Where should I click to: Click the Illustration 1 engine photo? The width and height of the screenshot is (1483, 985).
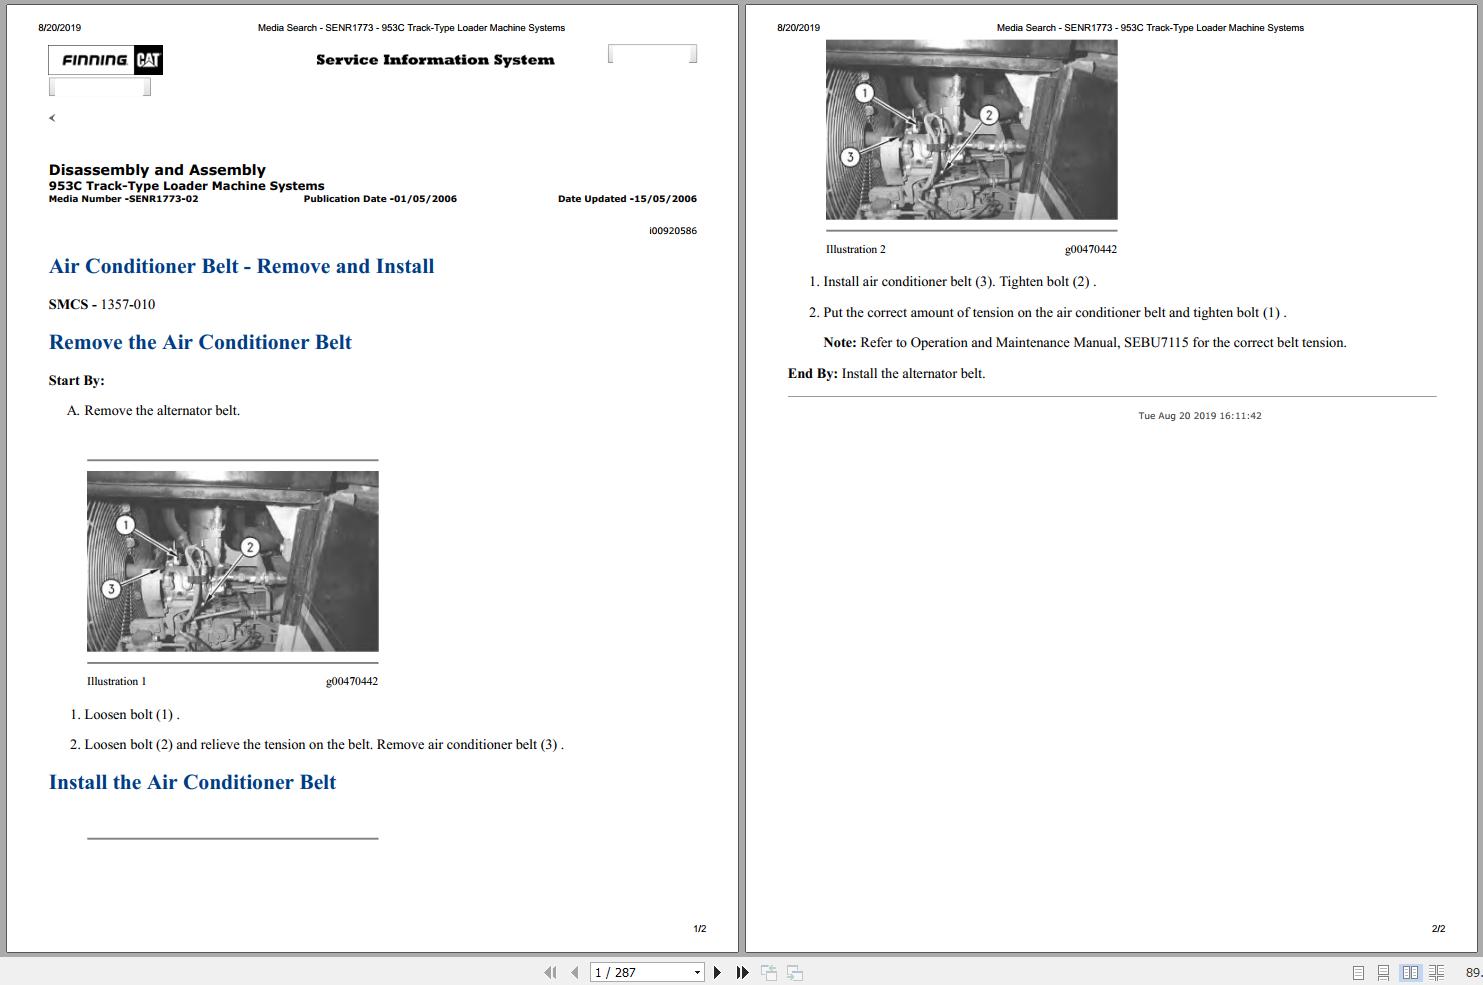(232, 561)
